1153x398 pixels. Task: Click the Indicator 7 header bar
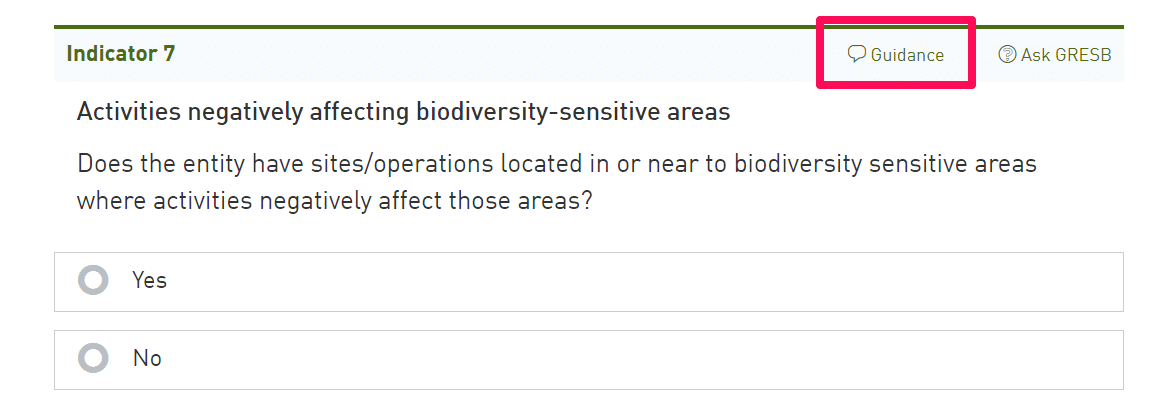coord(588,54)
